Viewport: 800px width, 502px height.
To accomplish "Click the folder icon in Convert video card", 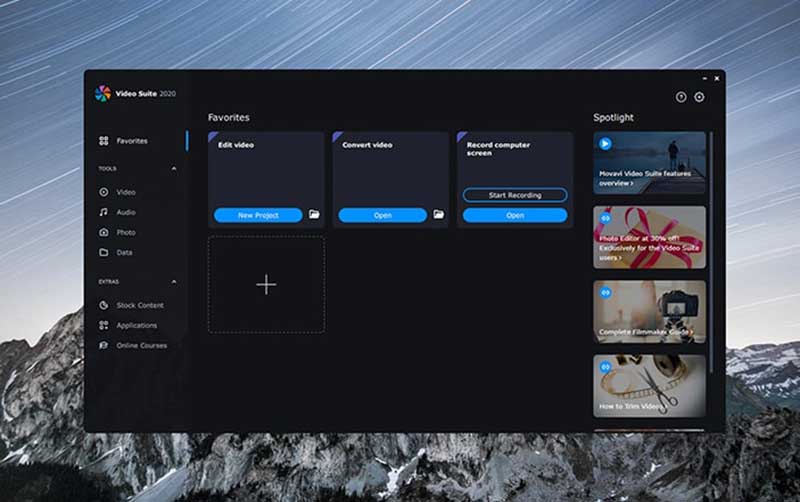I will [438, 215].
